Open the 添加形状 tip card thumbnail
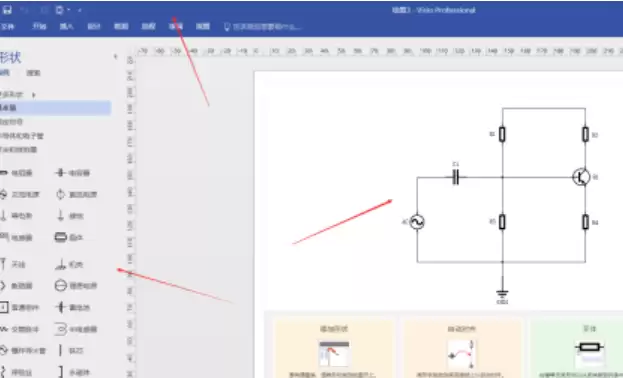Image resolution: width=623 pixels, height=378 pixels. tap(334, 353)
